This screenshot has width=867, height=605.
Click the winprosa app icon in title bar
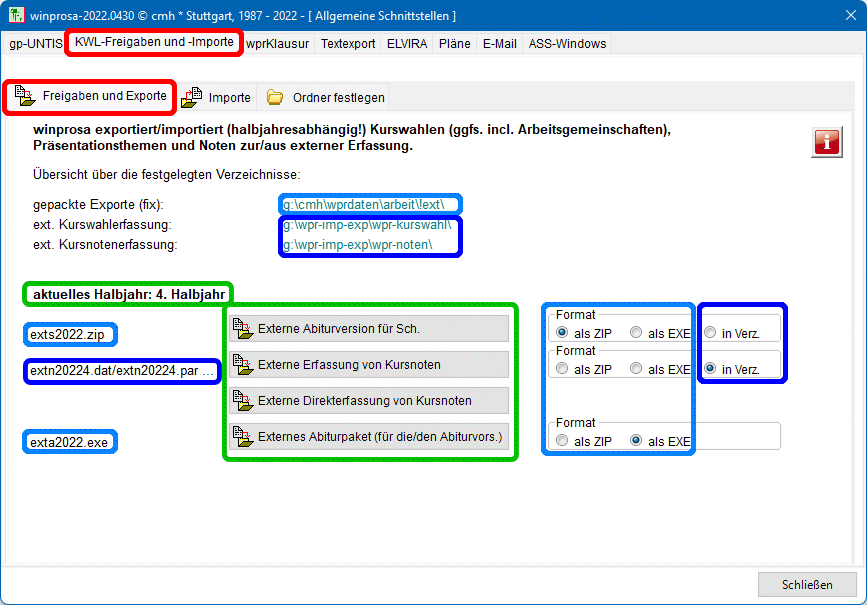point(15,16)
